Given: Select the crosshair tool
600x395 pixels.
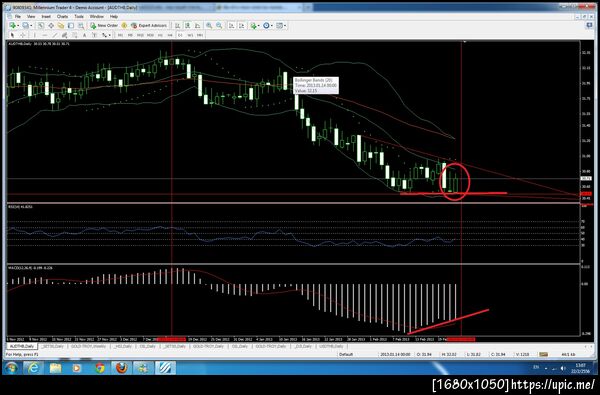Looking at the screenshot, I should pyautogui.click(x=23, y=35).
